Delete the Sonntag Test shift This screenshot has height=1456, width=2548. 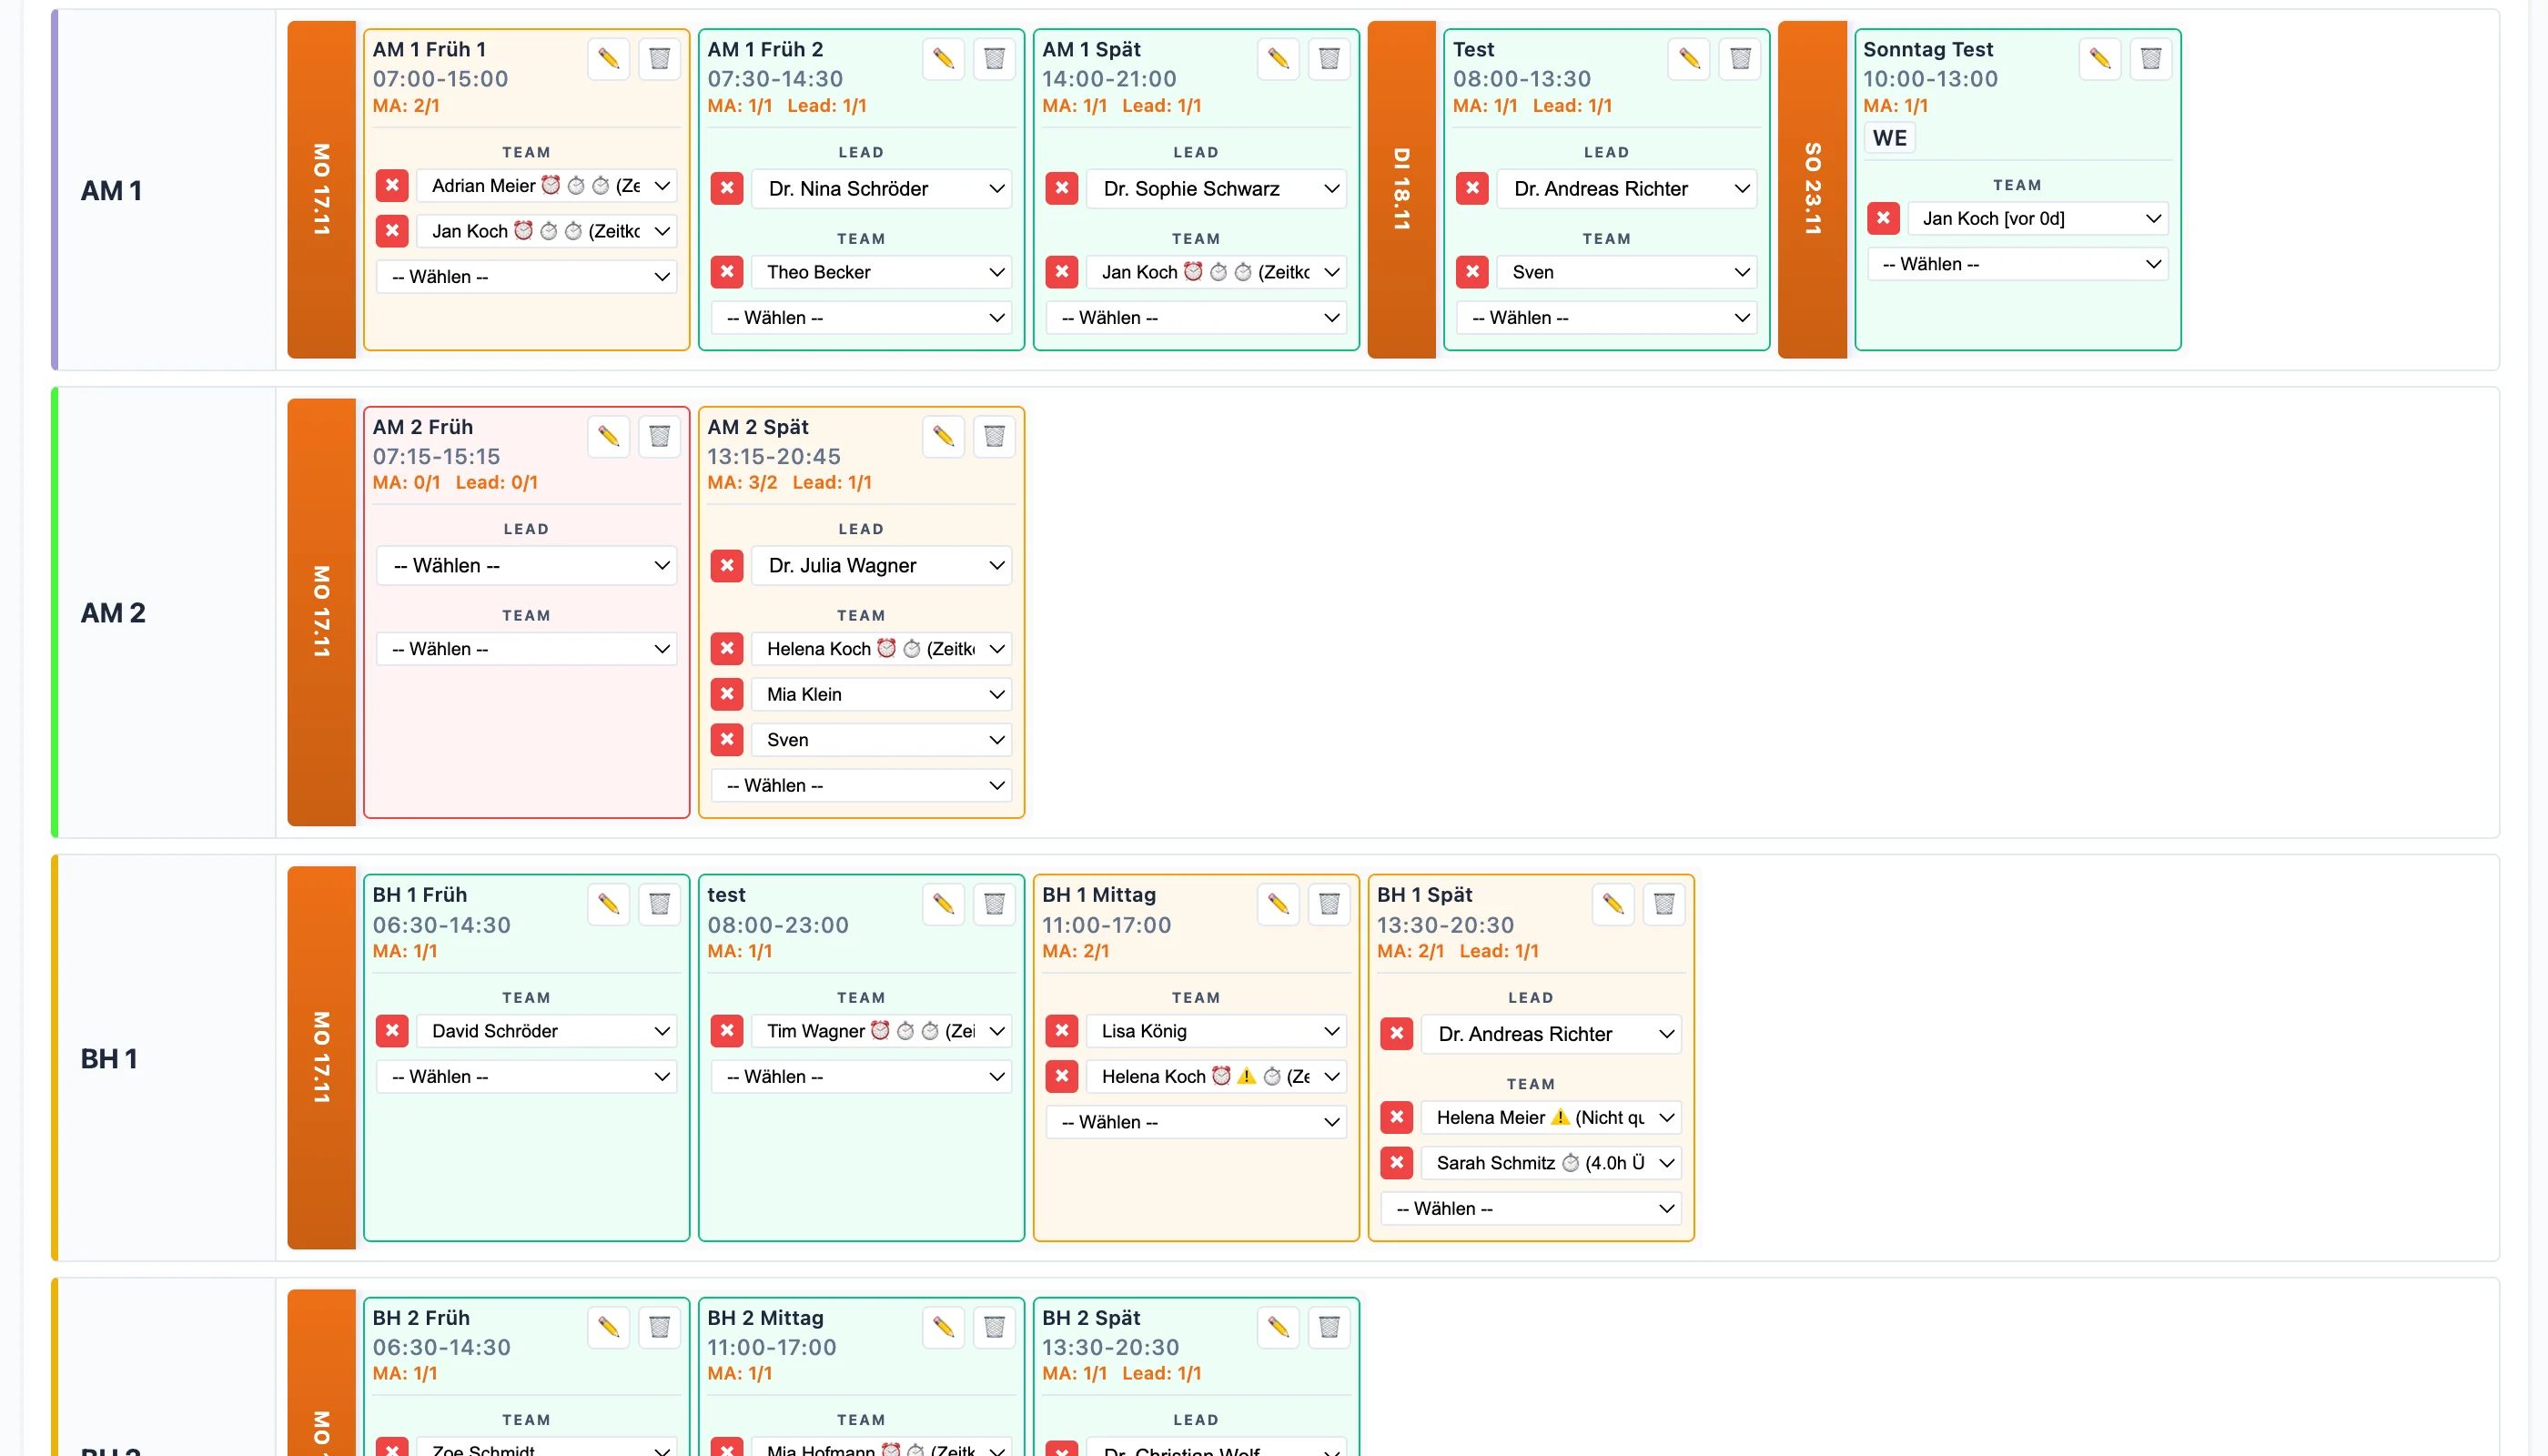pyautogui.click(x=2151, y=58)
